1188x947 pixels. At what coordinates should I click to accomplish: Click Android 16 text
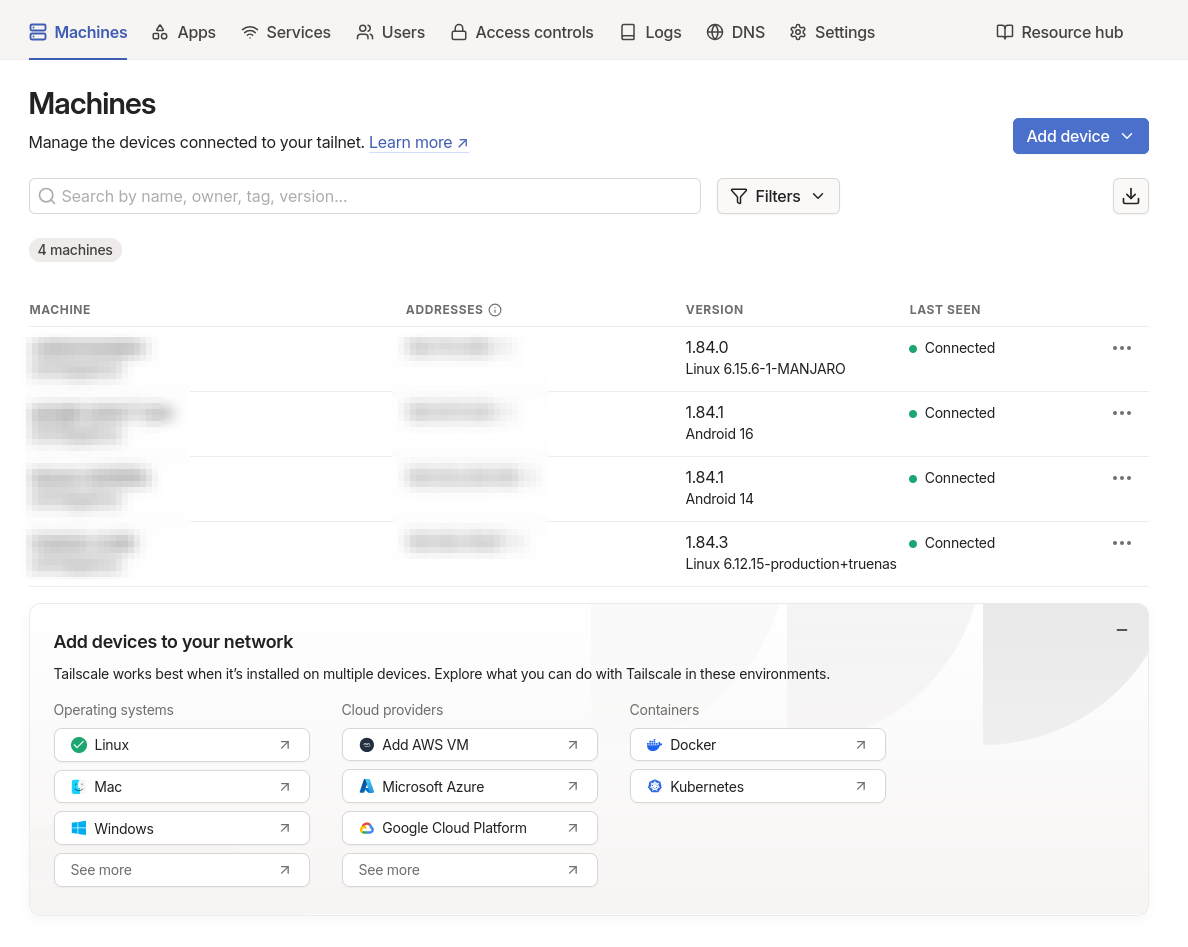click(719, 434)
